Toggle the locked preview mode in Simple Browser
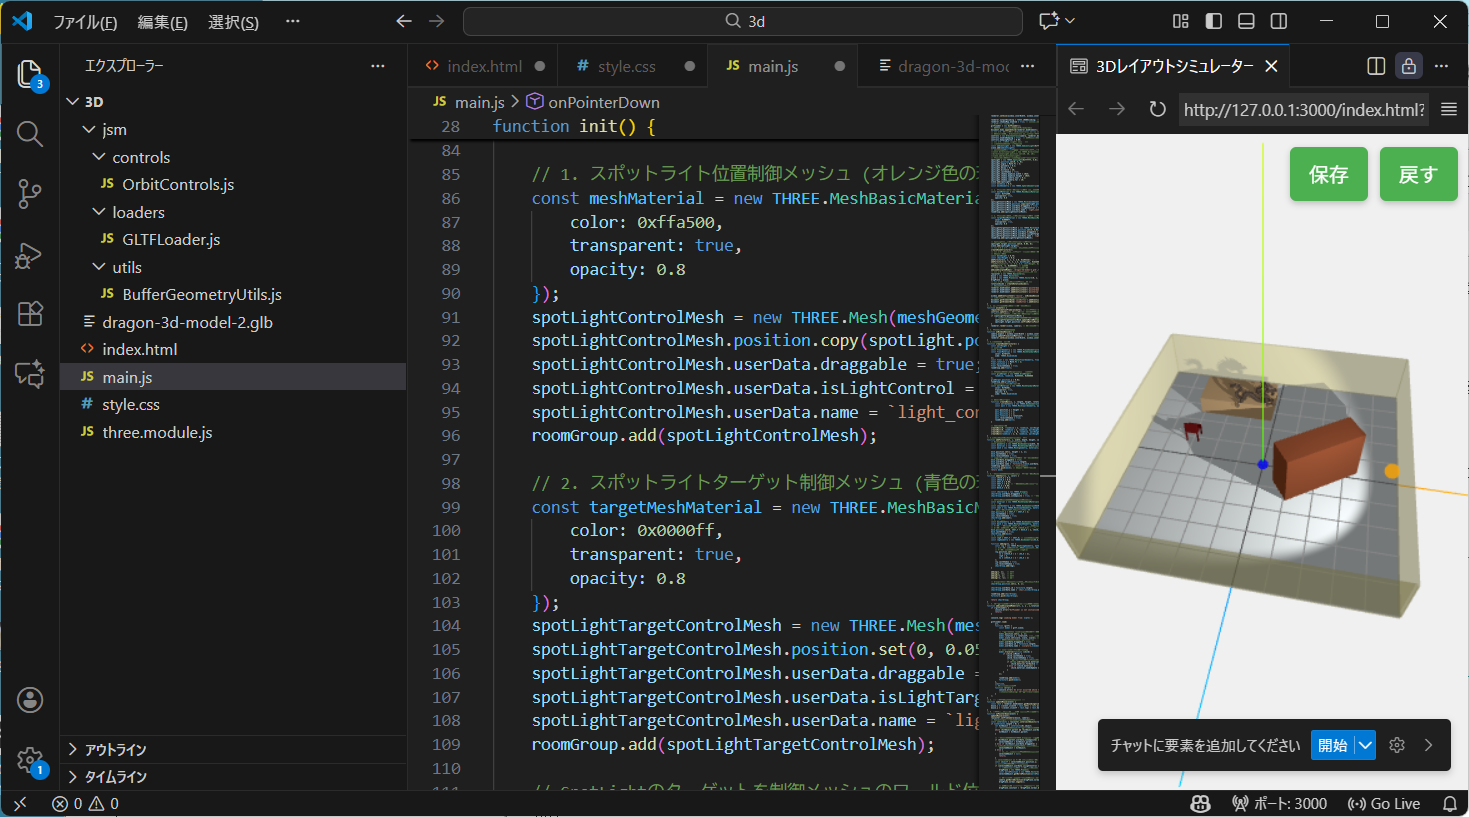This screenshot has height=817, width=1469. coord(1409,65)
